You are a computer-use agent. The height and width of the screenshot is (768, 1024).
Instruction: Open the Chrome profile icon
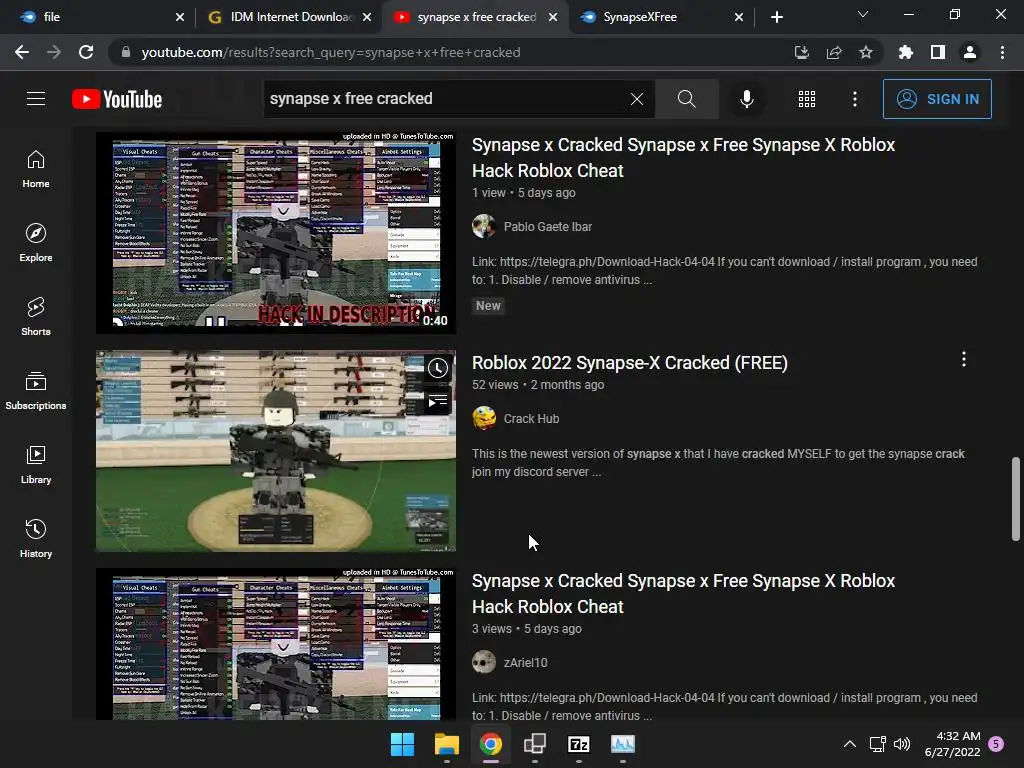970,52
